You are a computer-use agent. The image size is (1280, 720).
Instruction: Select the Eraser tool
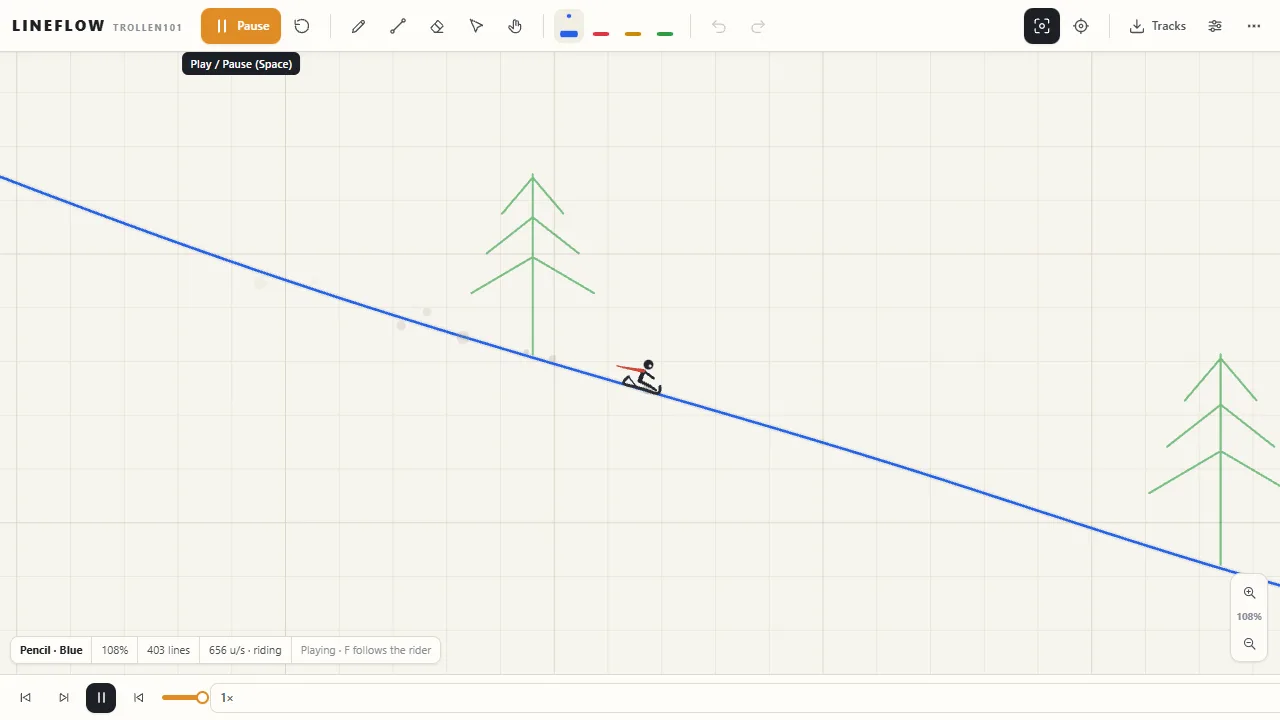pyautogui.click(x=437, y=26)
